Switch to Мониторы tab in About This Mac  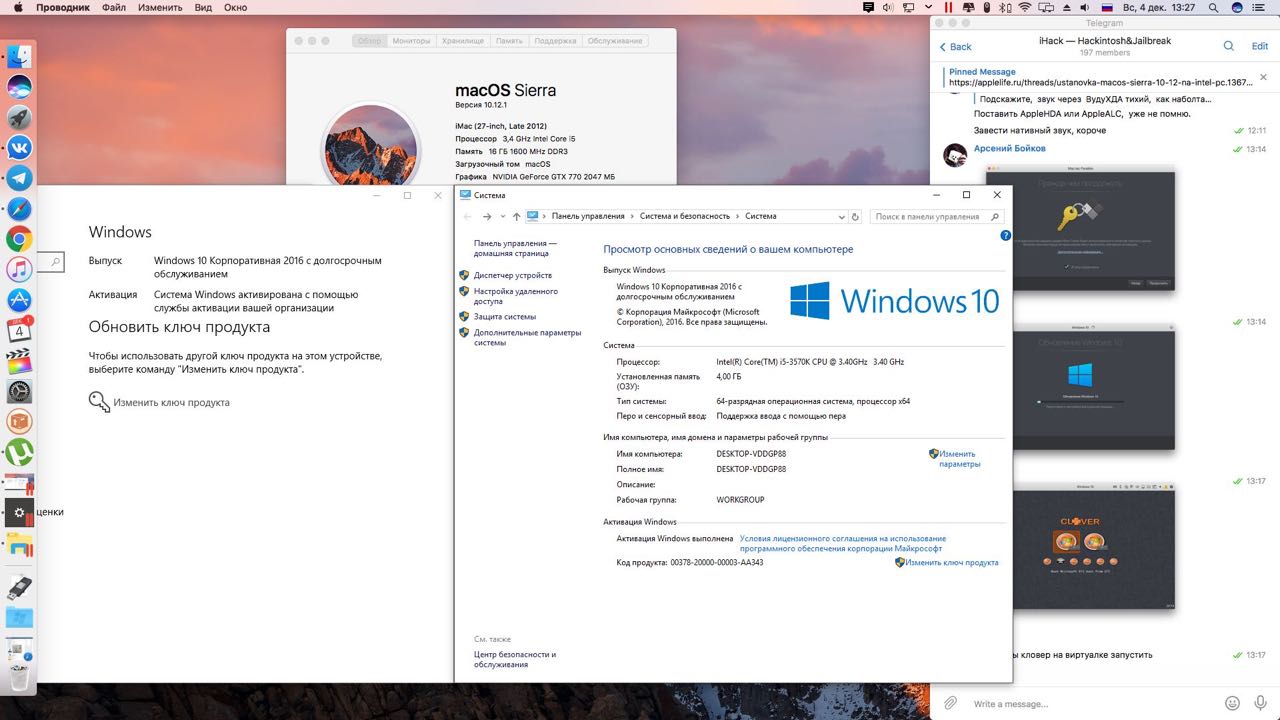coord(411,41)
